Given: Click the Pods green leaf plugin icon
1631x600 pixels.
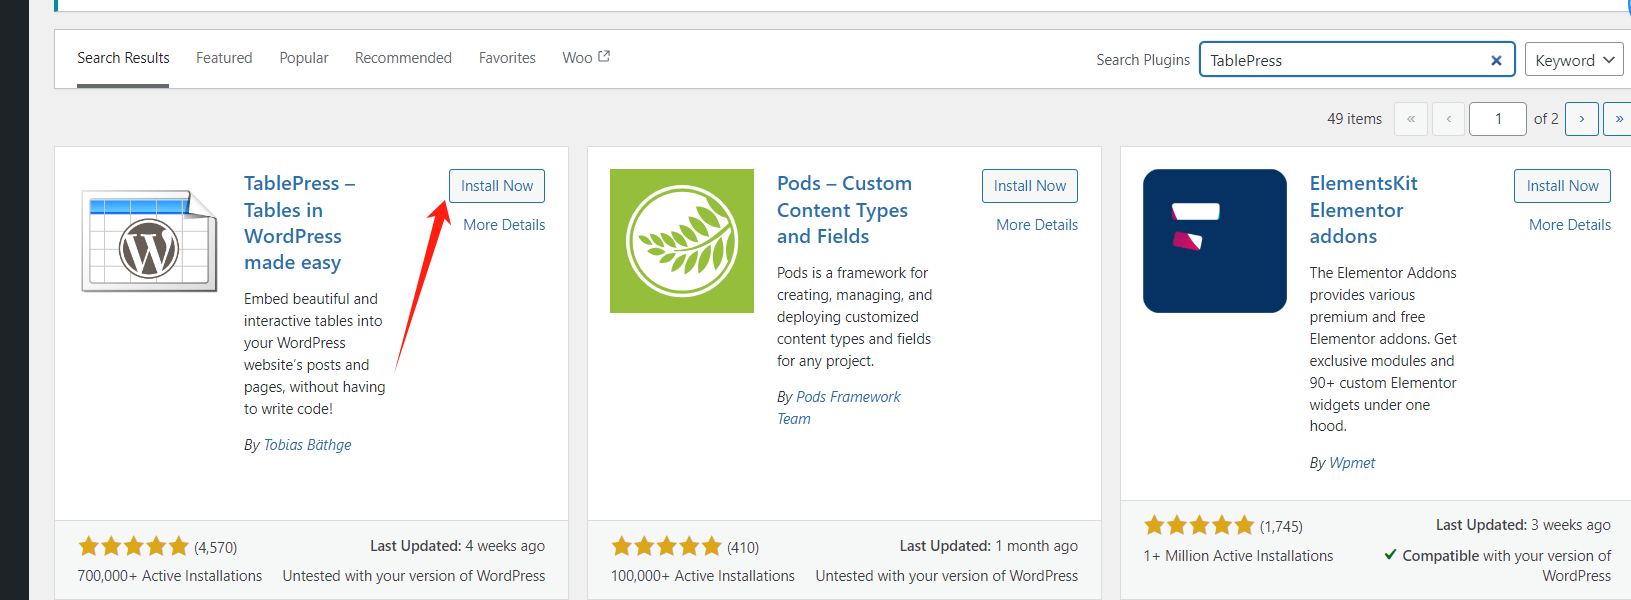Looking at the screenshot, I should point(681,240).
